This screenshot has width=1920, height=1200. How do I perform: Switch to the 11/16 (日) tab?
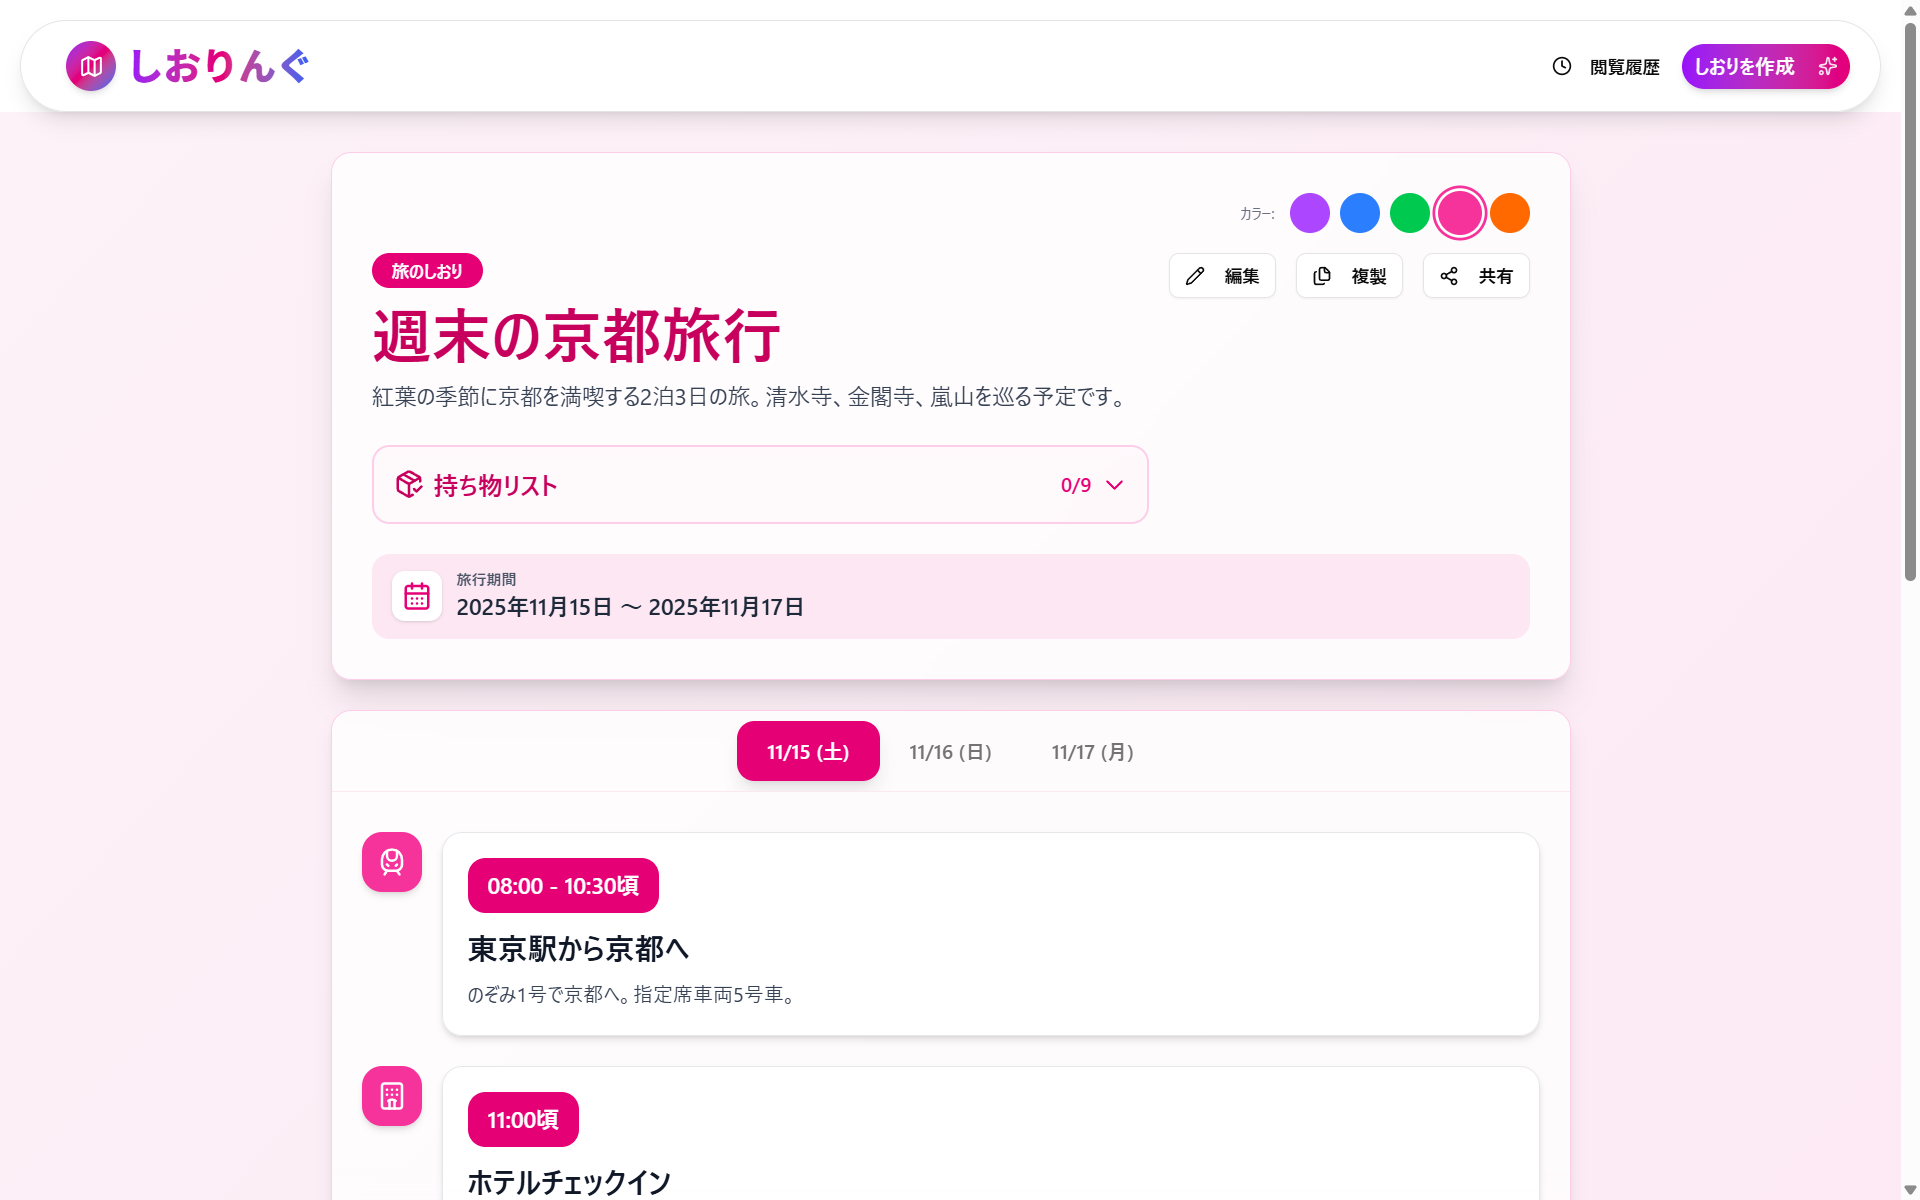coord(950,752)
